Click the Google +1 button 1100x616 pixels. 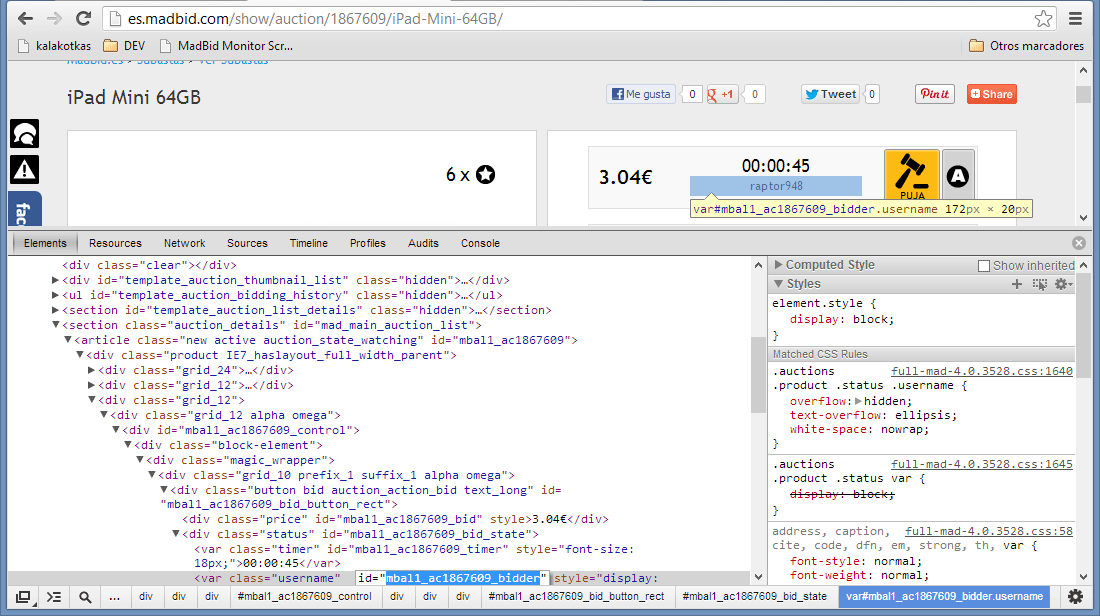pyautogui.click(x=722, y=94)
